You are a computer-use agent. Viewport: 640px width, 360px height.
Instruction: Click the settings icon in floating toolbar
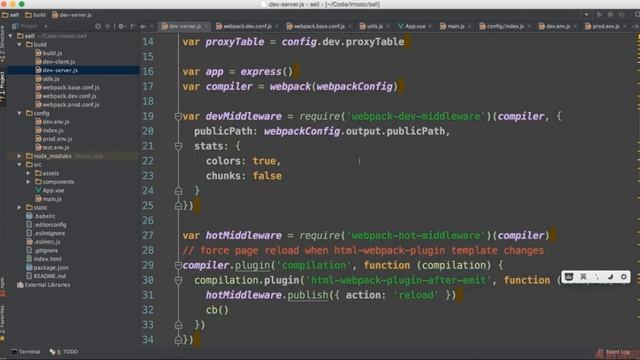624,277
